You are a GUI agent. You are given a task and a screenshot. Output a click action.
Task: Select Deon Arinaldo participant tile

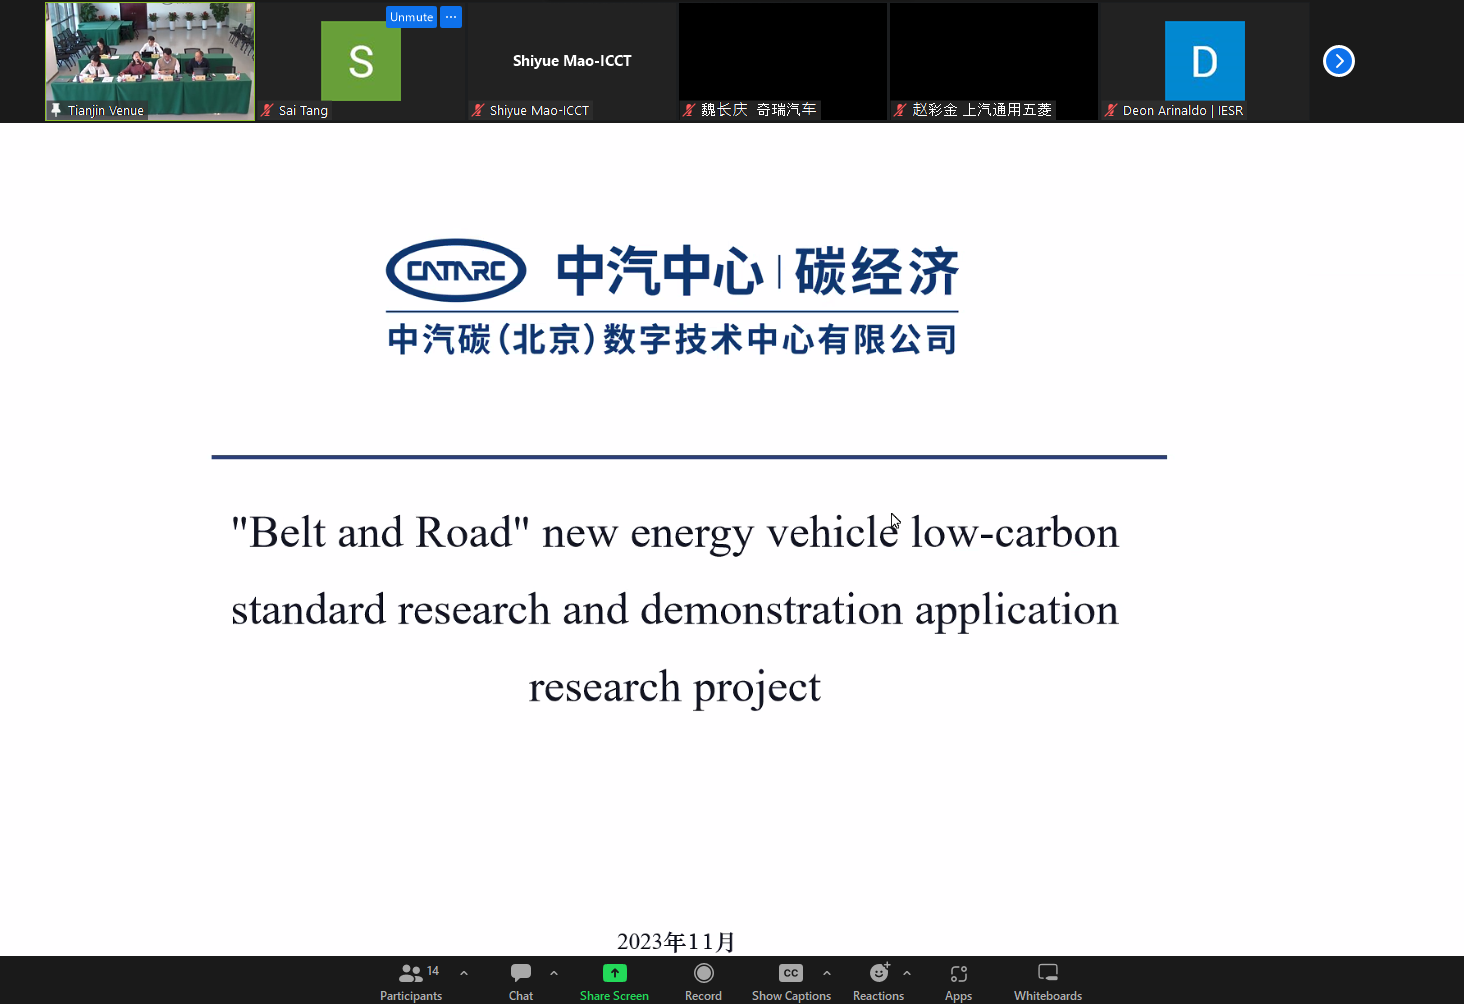[1204, 61]
